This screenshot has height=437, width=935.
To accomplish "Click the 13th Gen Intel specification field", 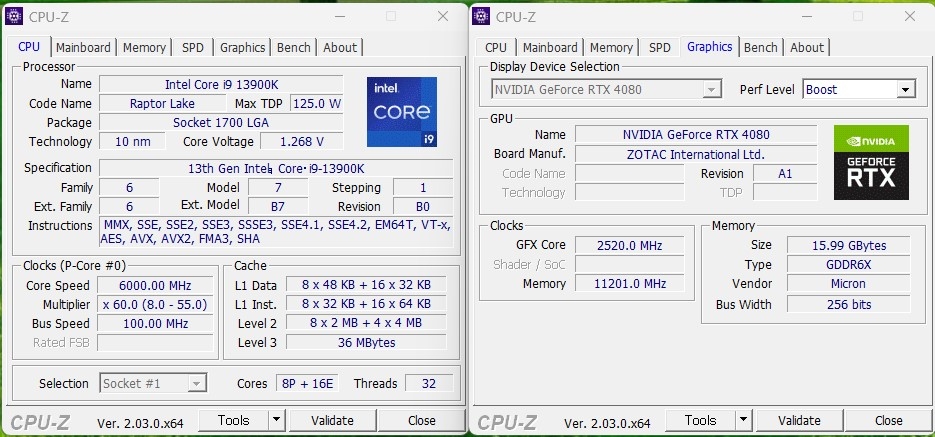I will pyautogui.click(x=276, y=168).
